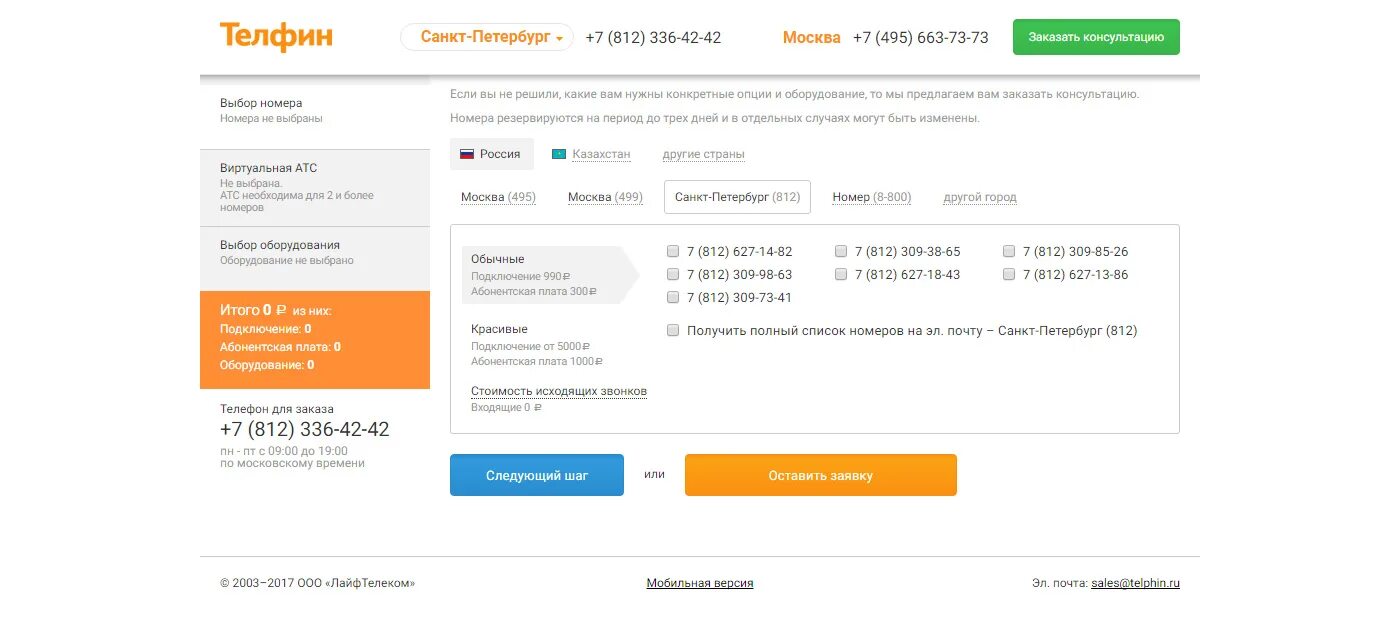Click the Входящие 0 ₽ text
Screen dimensions: 1400x640
point(506,407)
